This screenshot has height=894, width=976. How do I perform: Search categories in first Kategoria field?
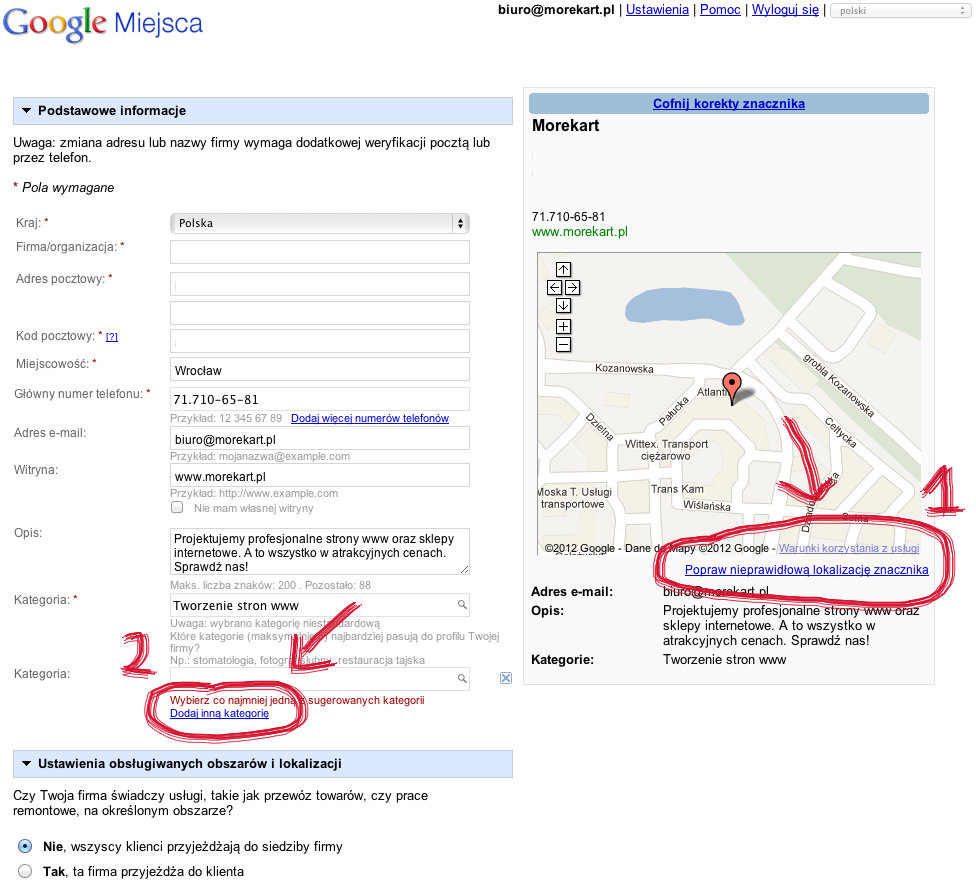point(462,605)
